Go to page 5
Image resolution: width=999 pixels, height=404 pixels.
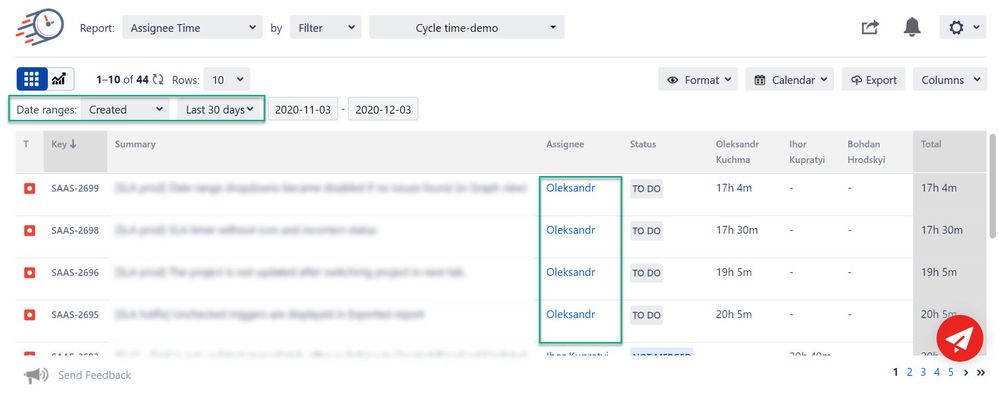[951, 372]
